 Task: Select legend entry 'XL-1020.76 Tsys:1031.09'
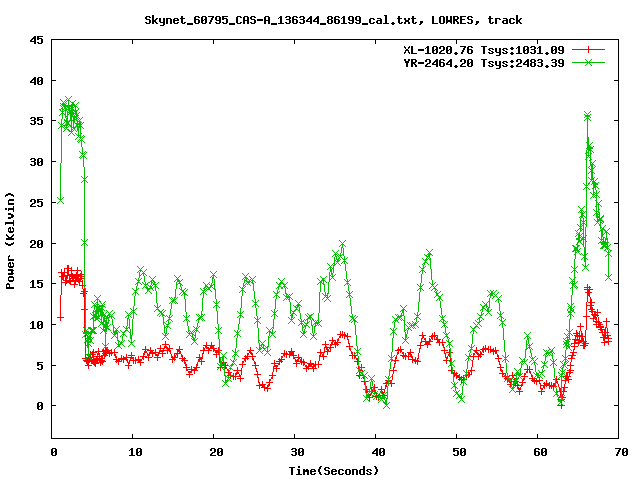(x=484, y=50)
